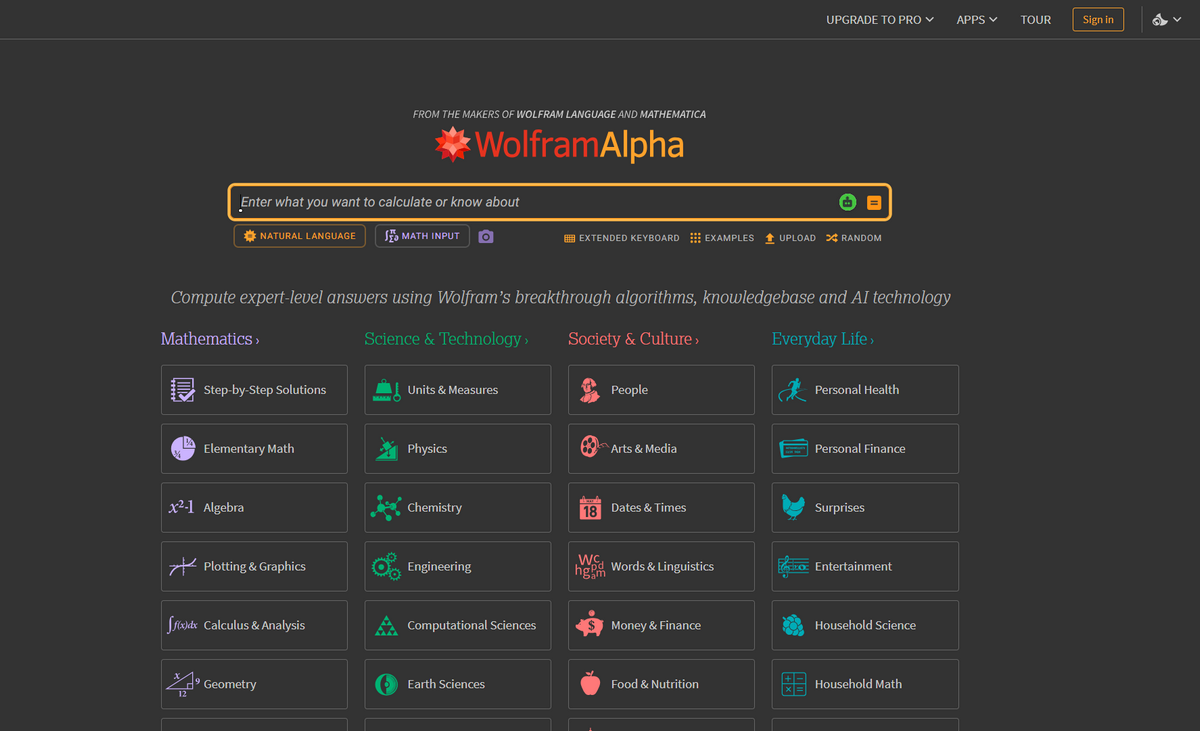Viewport: 1200px width, 731px height.
Task: Open the Physics category
Action: click(458, 449)
